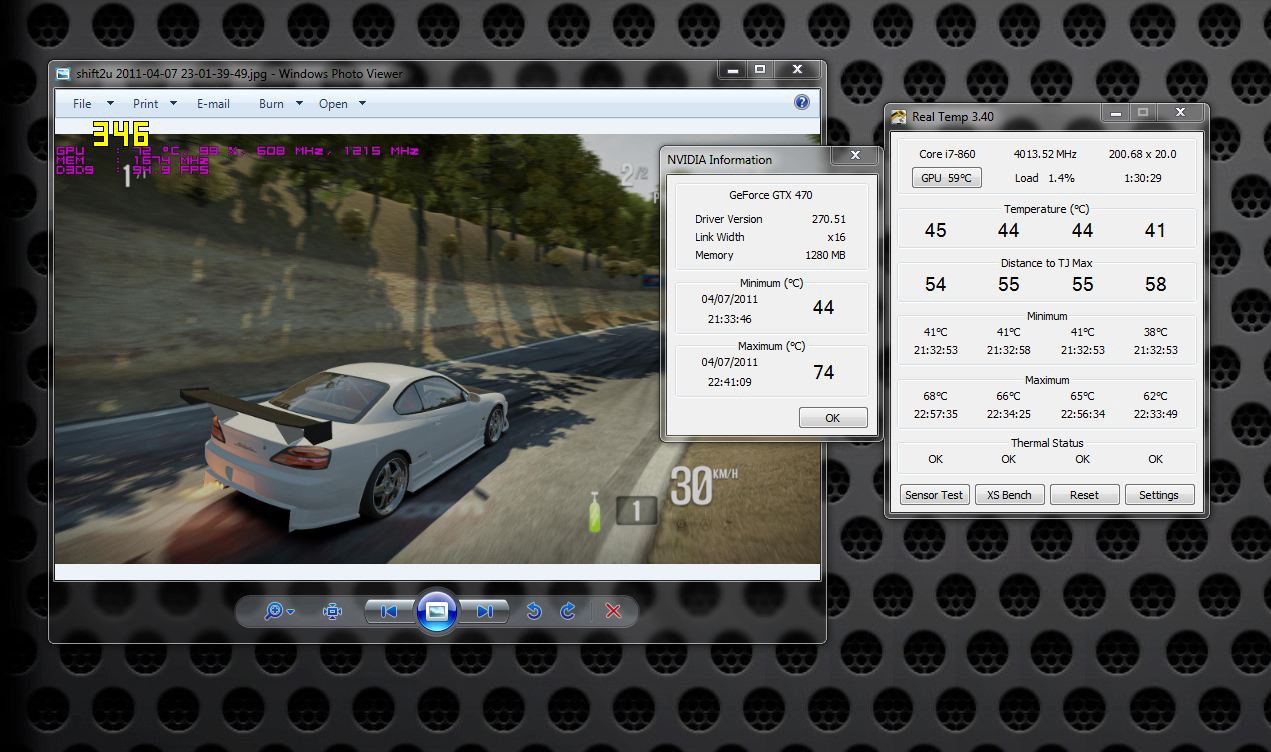Open the Burn menu in Photo Viewer
Screen dimensions: 1271x752
[271, 104]
